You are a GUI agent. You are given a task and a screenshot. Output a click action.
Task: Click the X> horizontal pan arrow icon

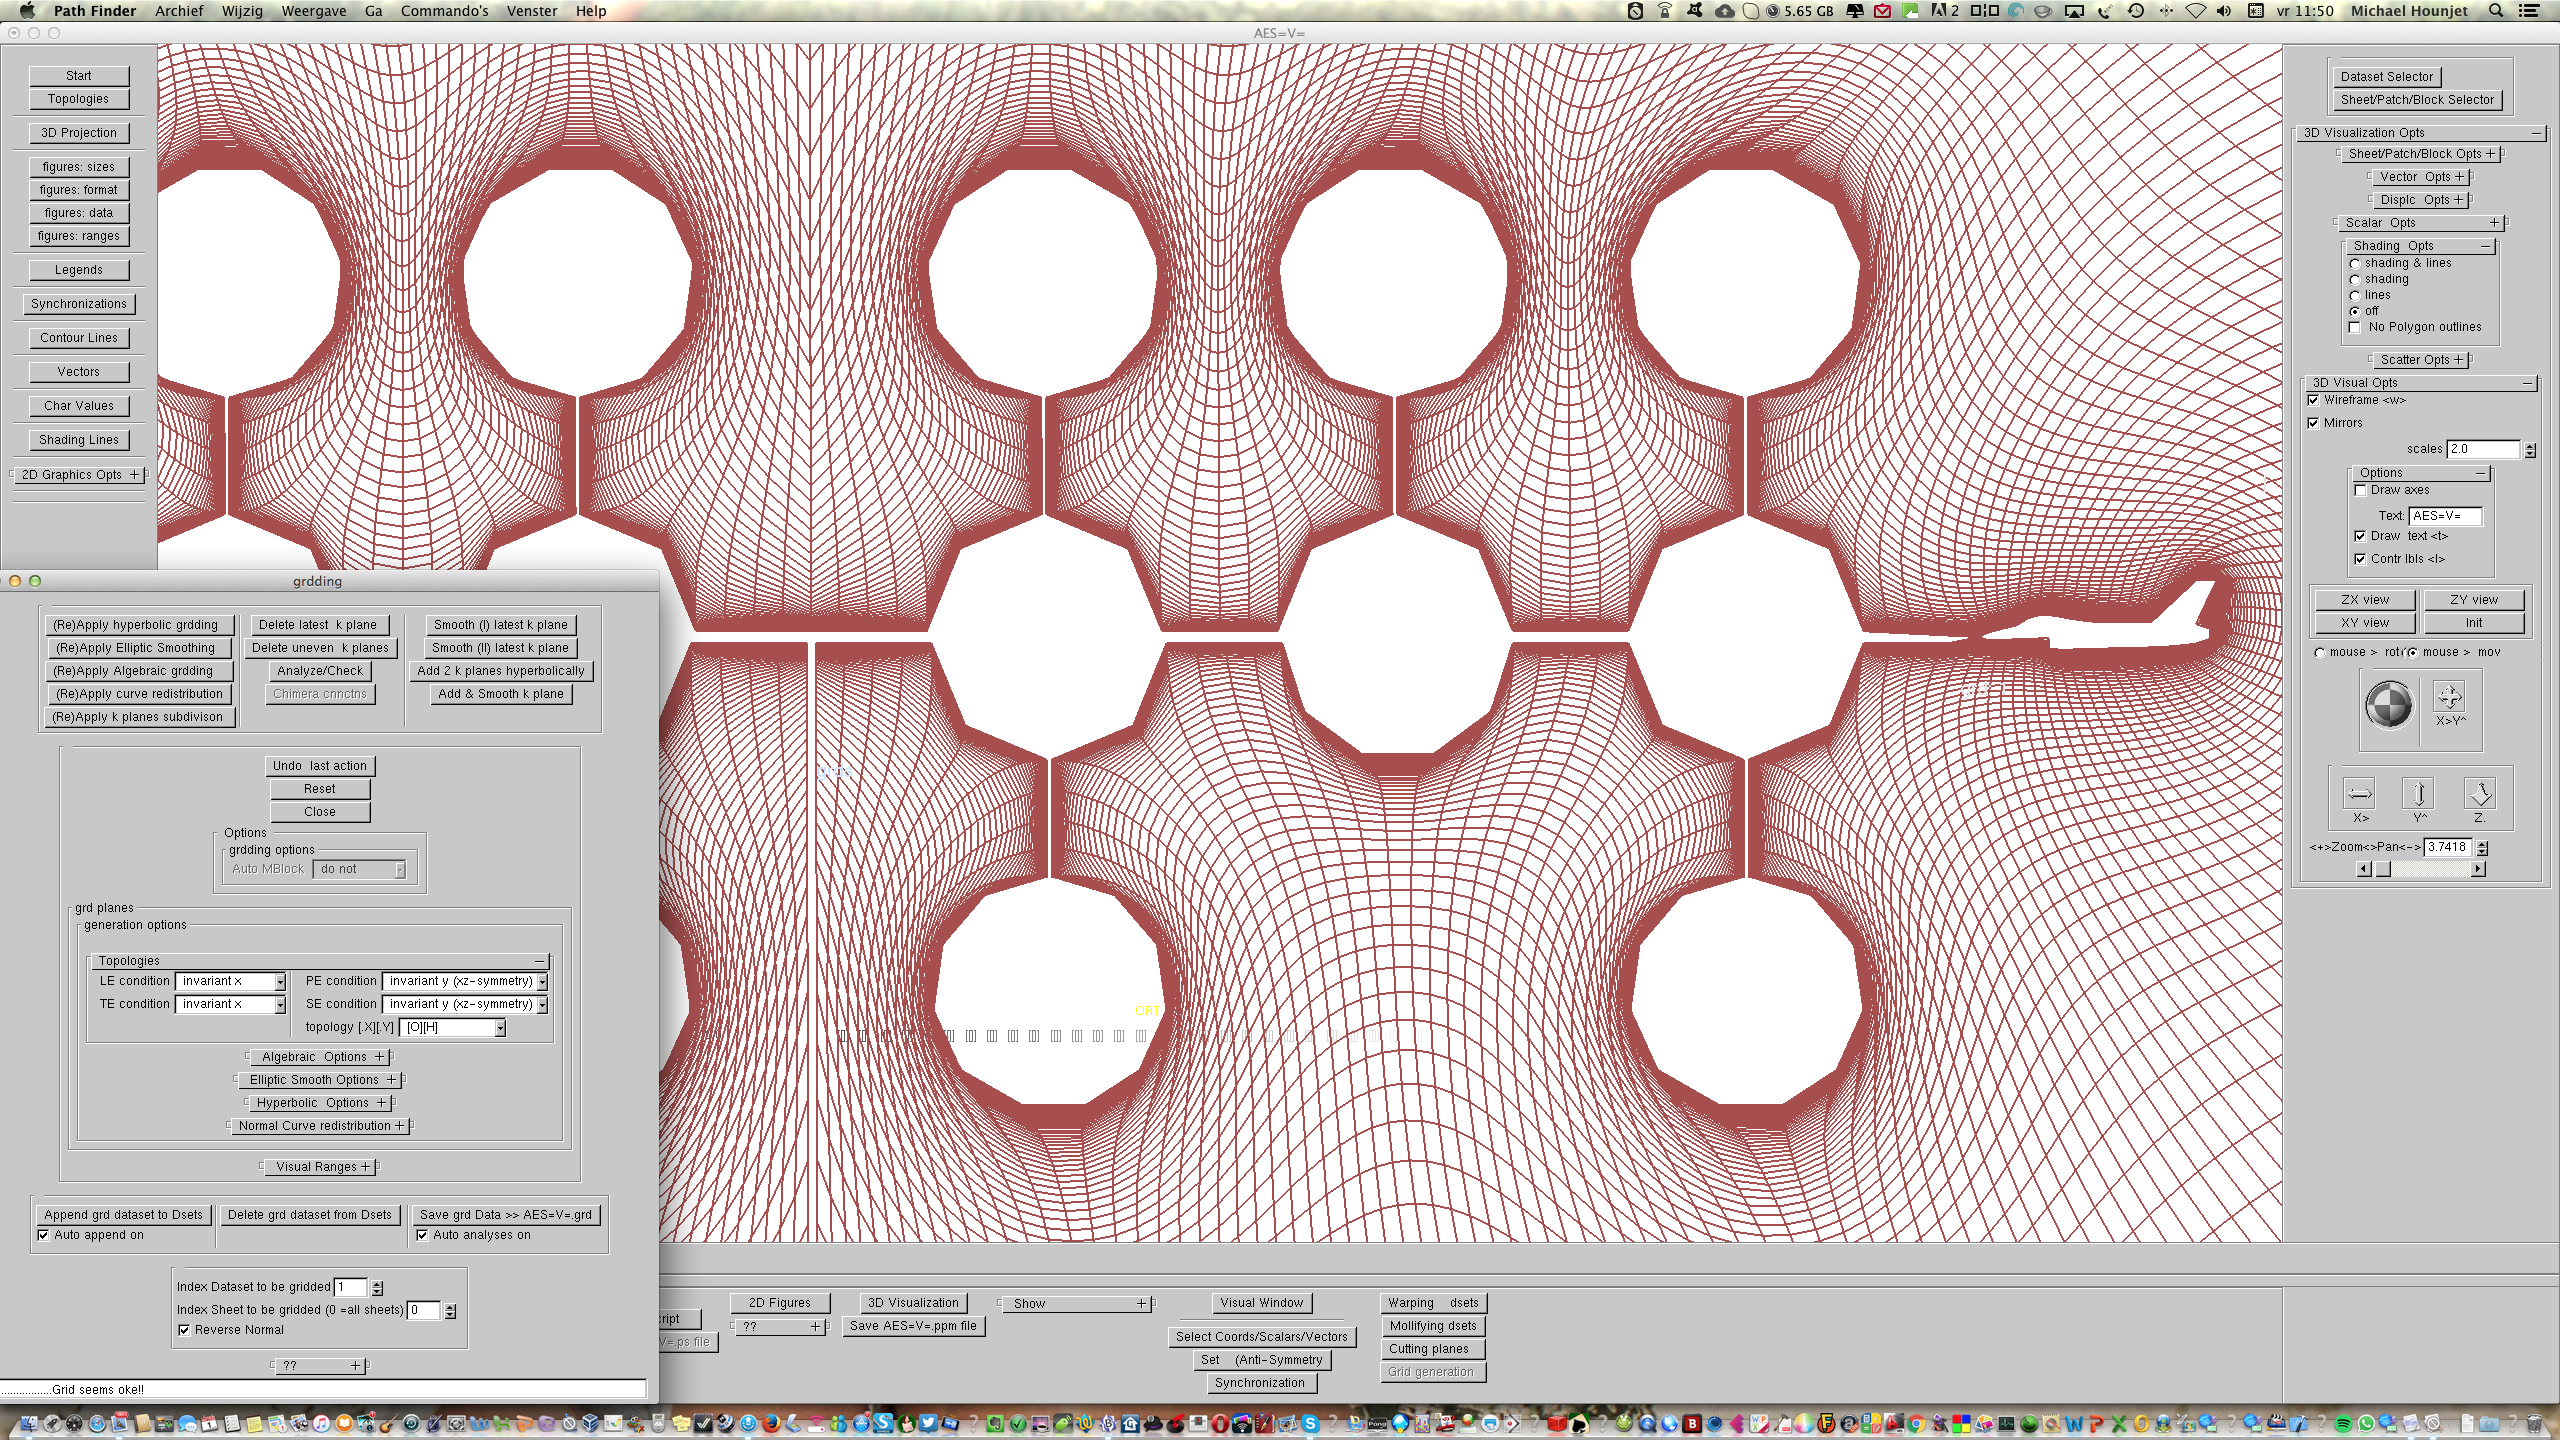click(2359, 794)
